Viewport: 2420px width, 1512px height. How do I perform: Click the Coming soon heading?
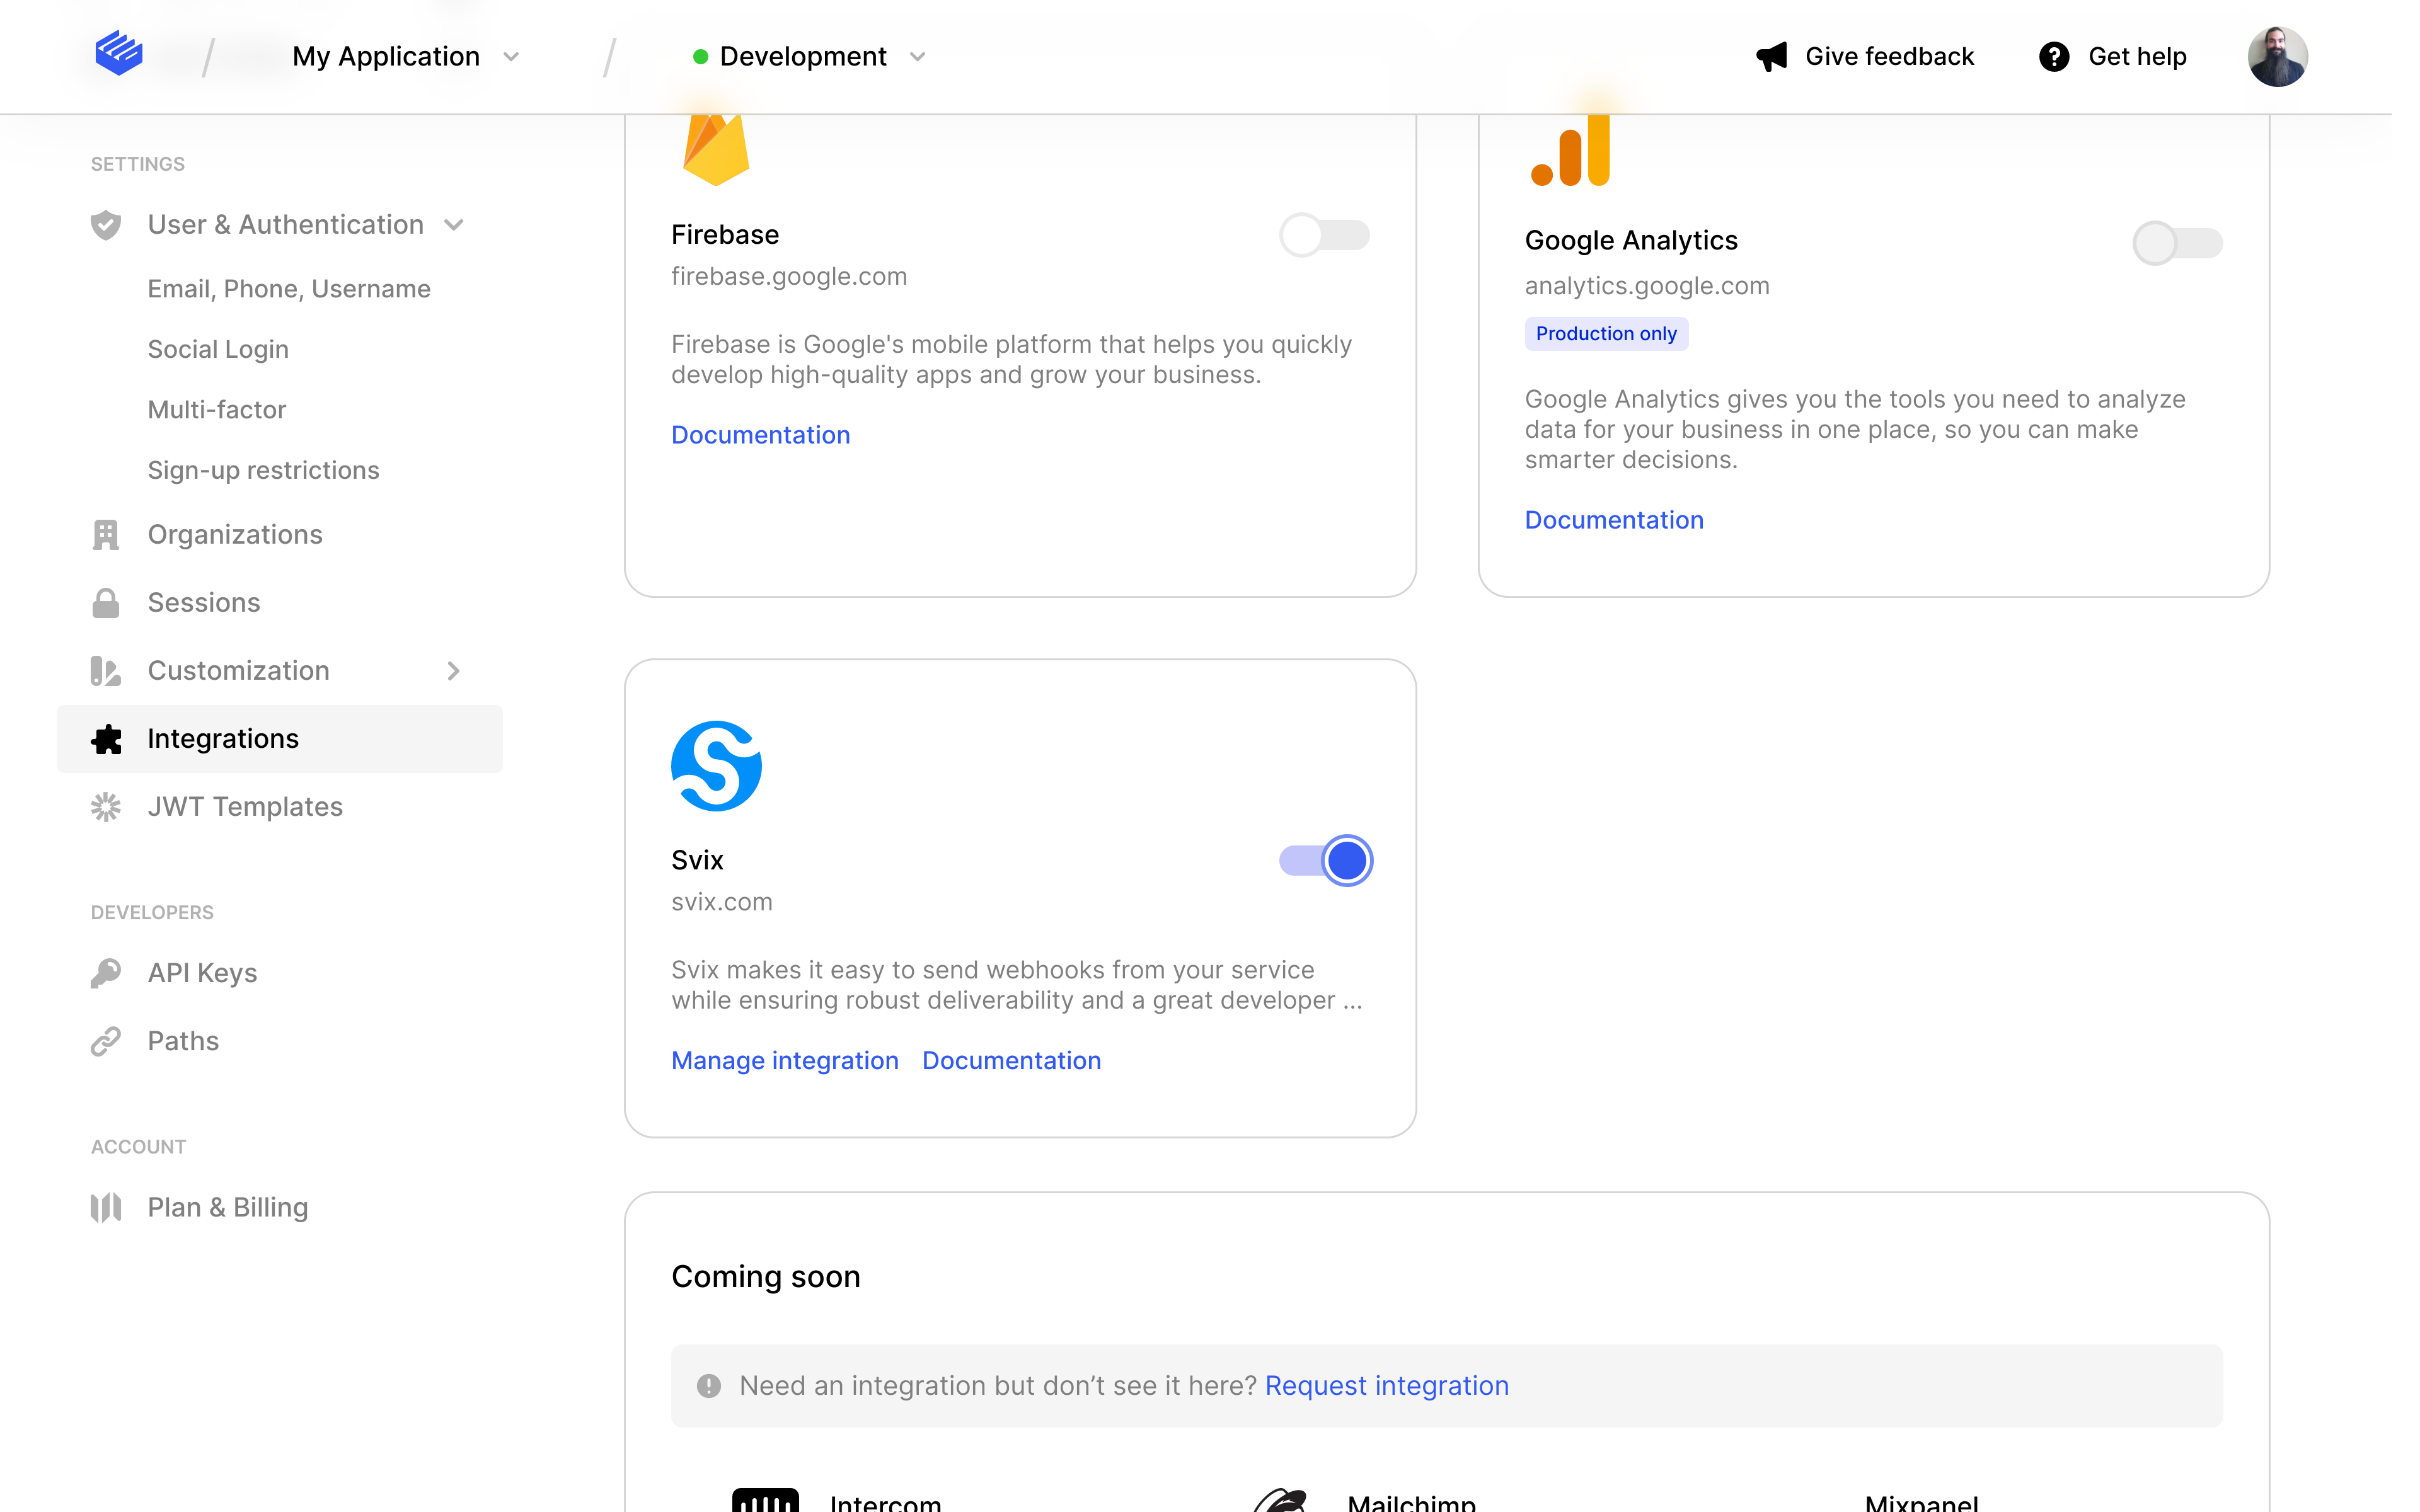(x=765, y=1277)
